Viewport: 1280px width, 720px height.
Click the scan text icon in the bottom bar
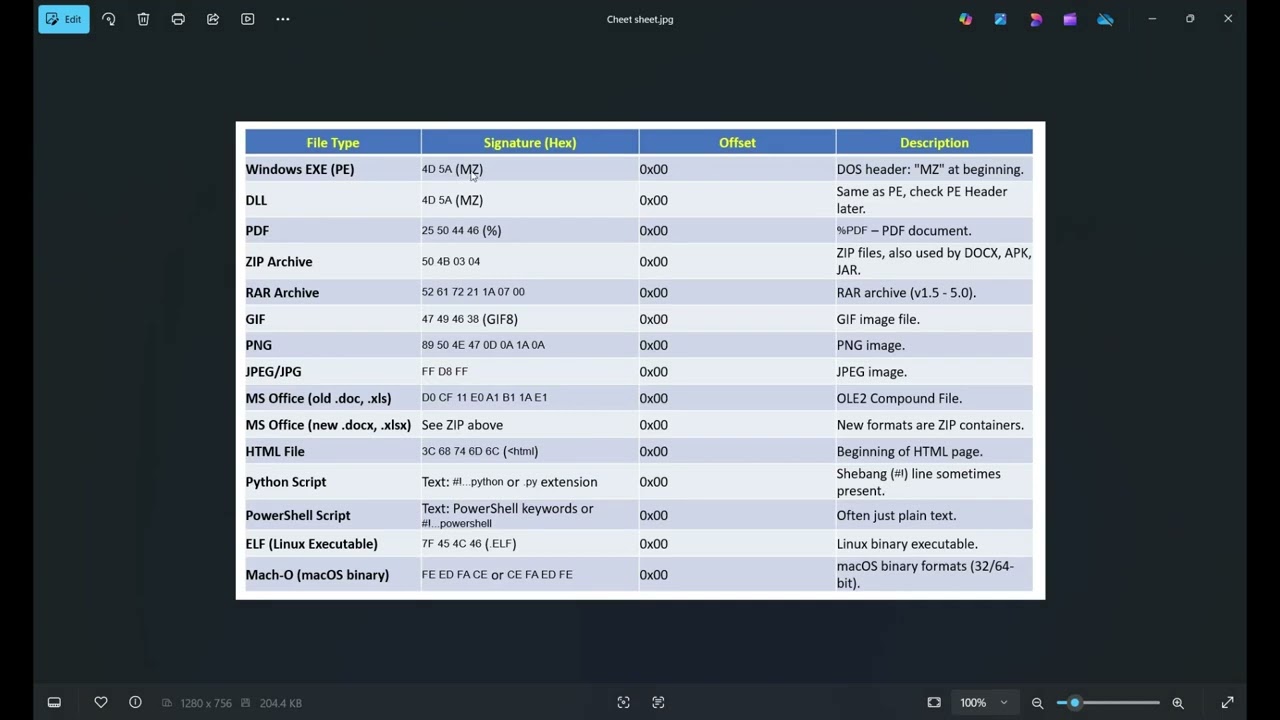(x=658, y=702)
